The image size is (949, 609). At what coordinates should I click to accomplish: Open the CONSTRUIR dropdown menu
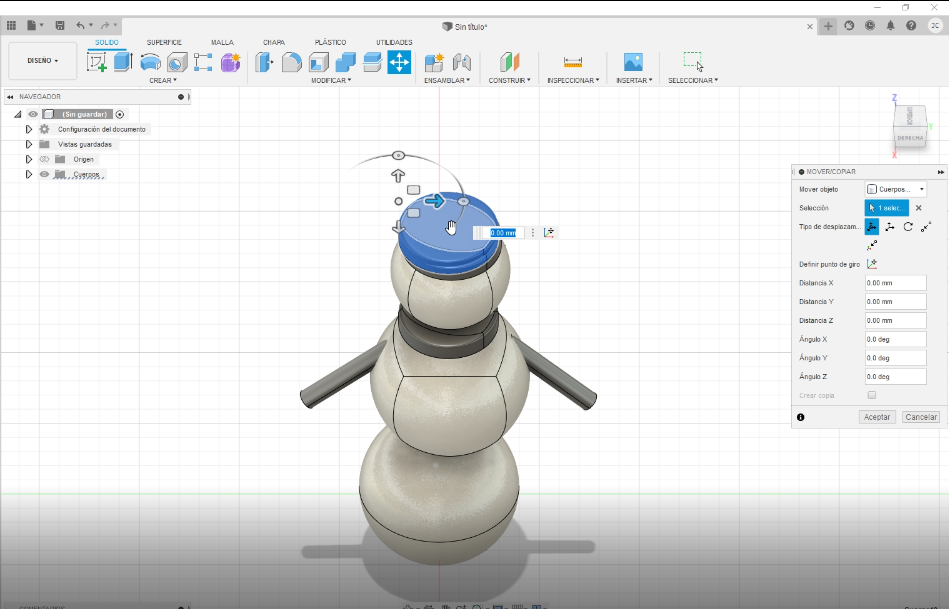point(509,81)
